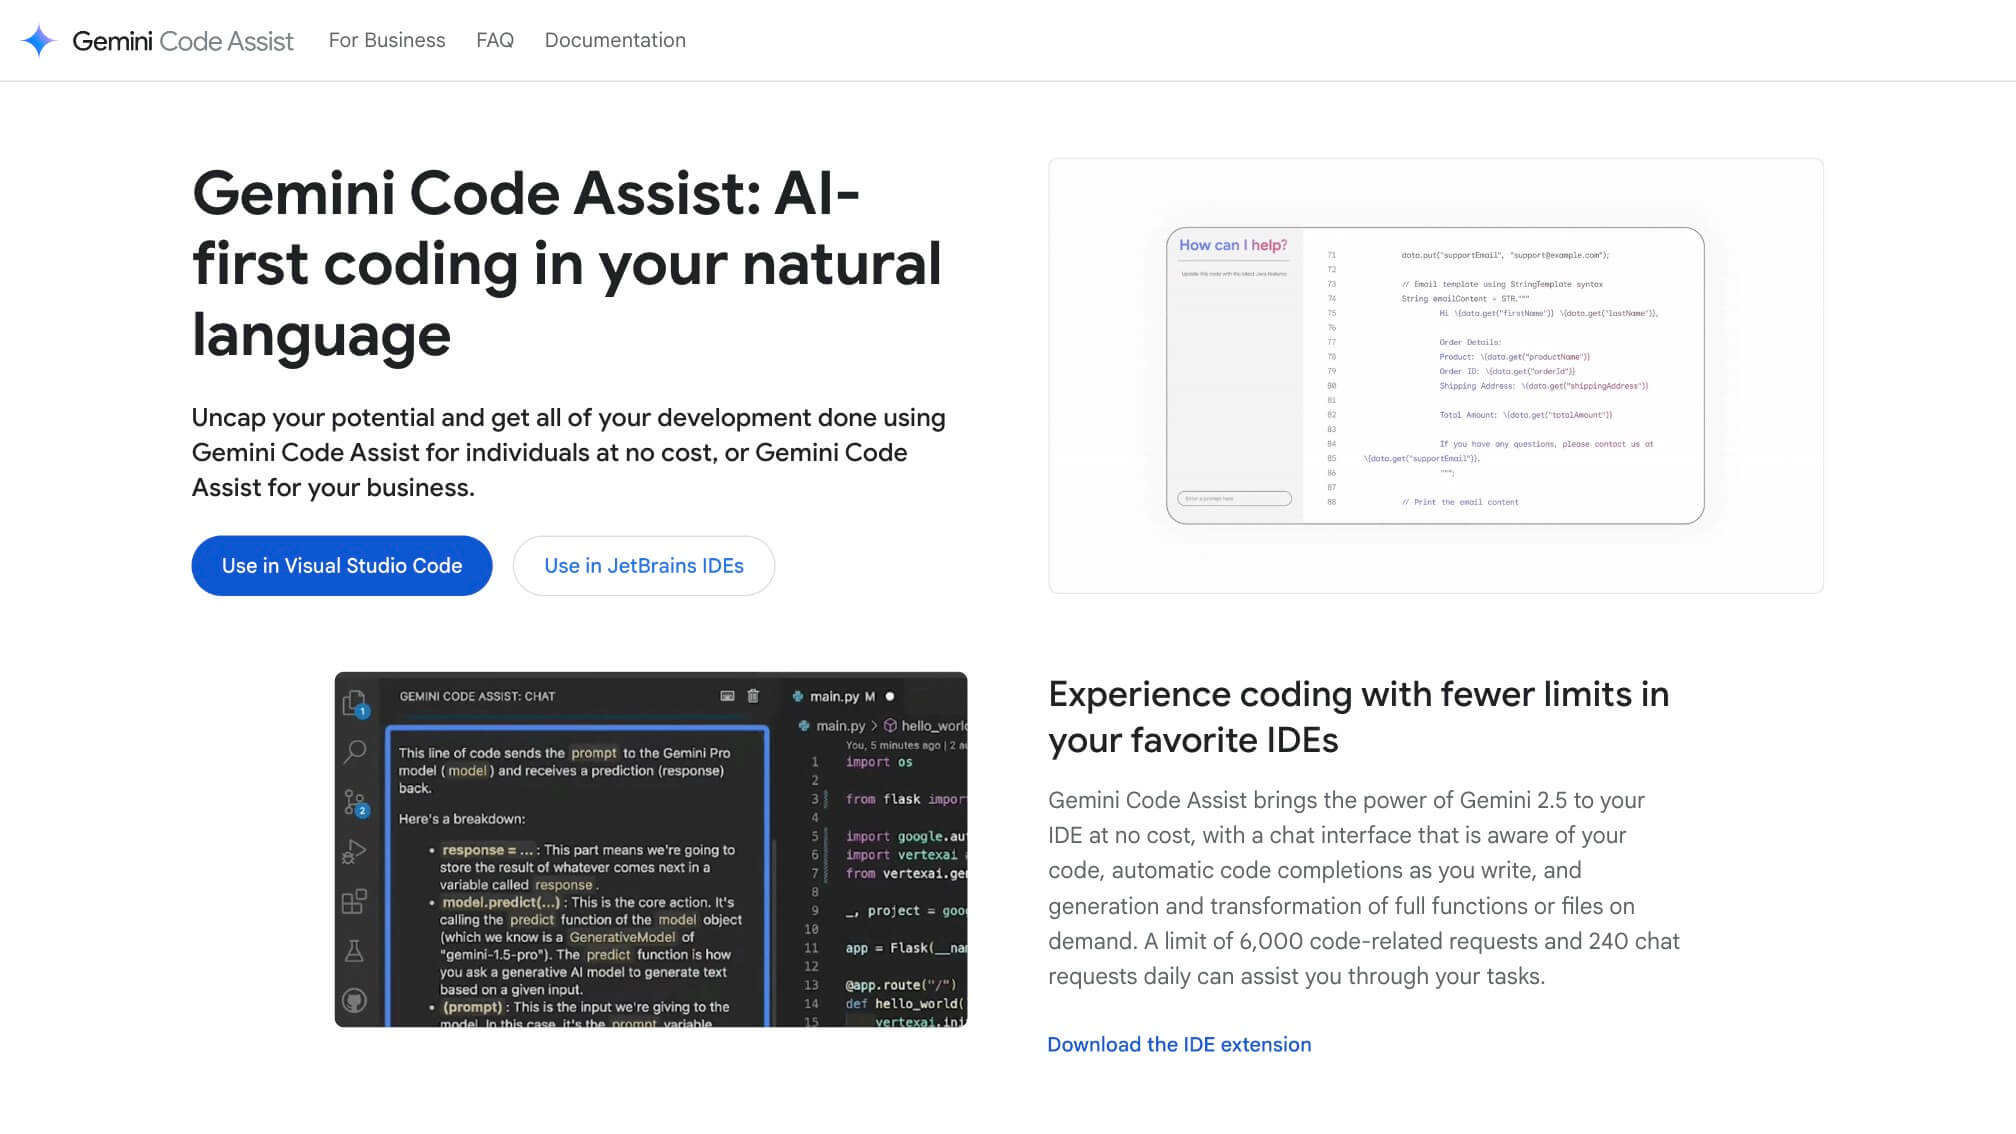Select the Run and Debug icon
The image size is (2016, 1134).
click(355, 850)
